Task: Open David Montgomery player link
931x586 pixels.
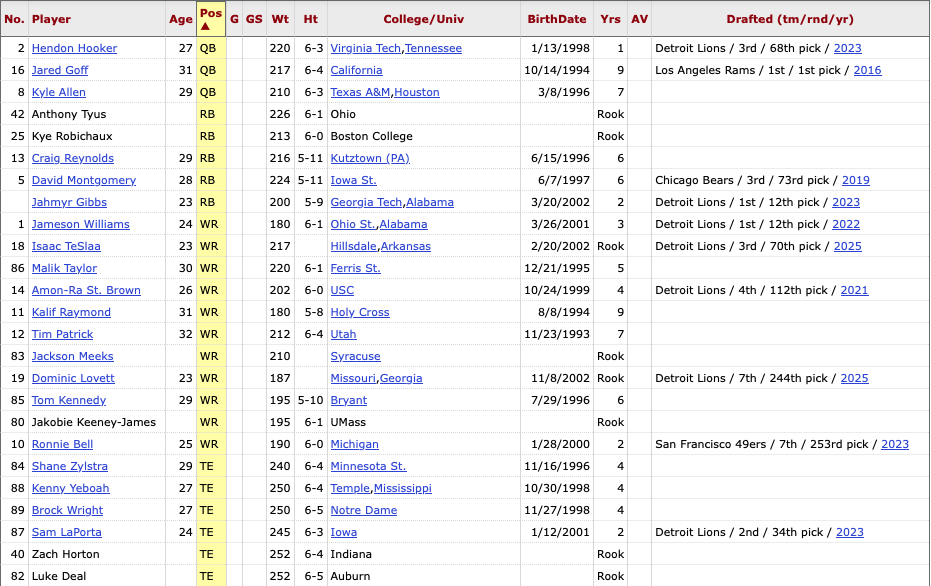Action: click(x=84, y=180)
